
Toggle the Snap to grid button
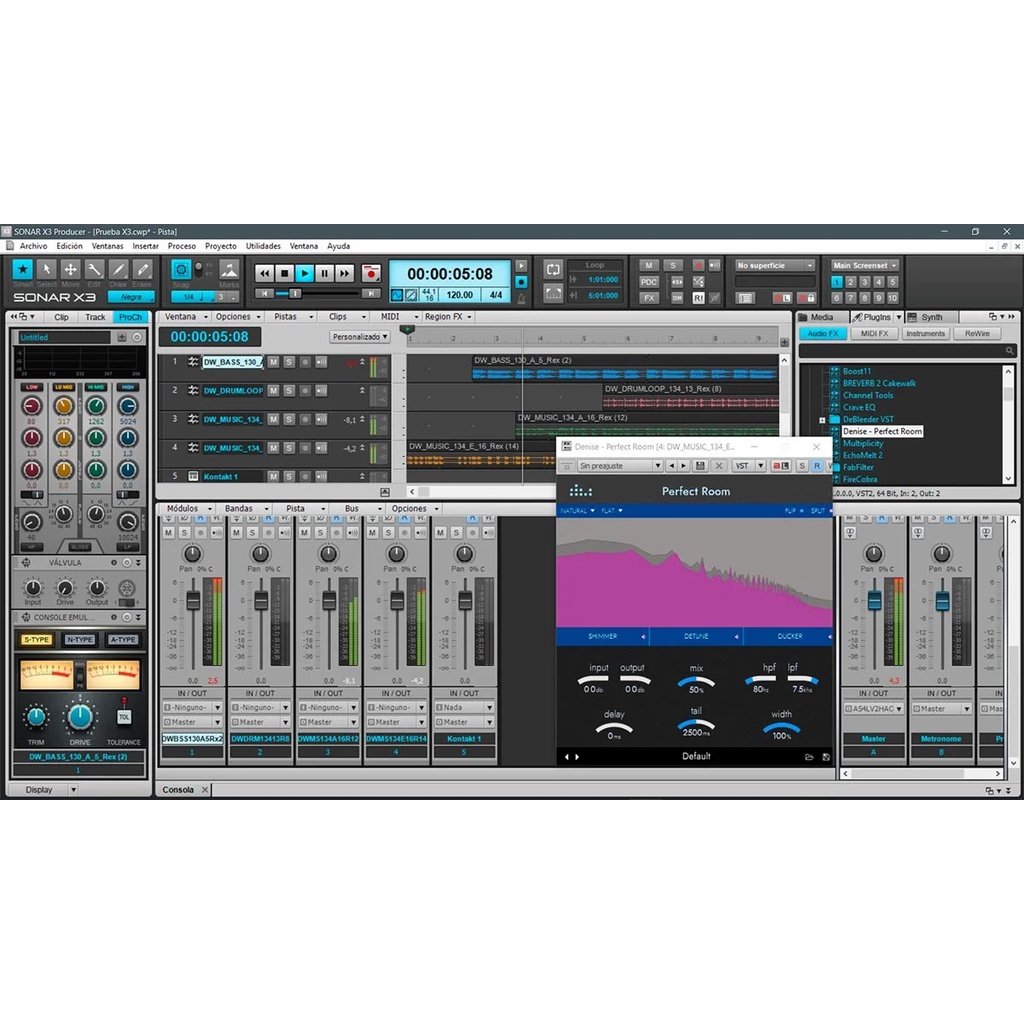coord(181,269)
